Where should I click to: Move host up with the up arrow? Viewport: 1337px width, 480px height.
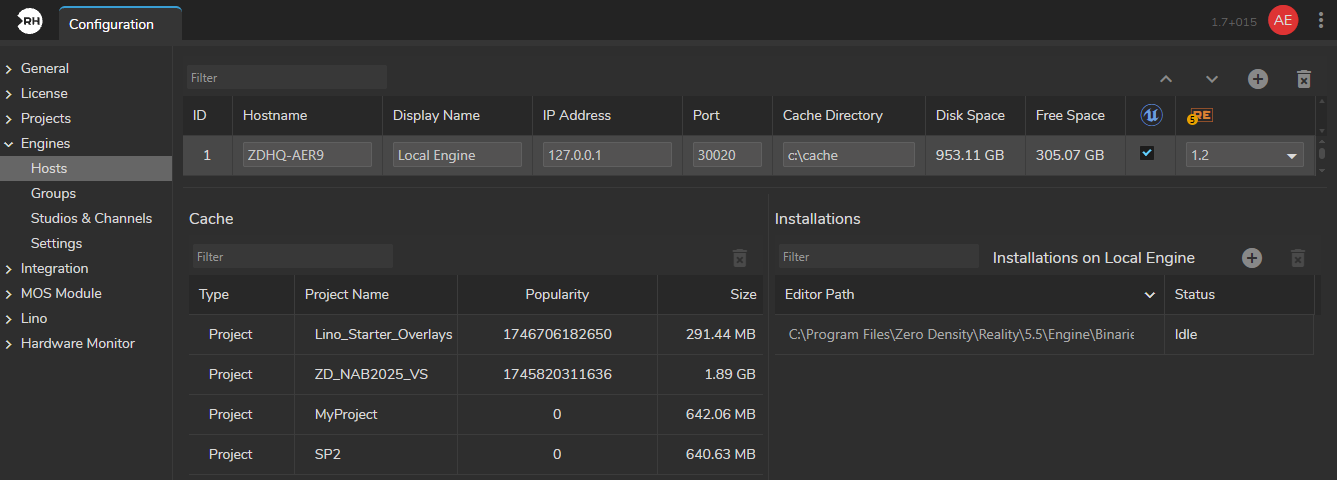click(1165, 78)
